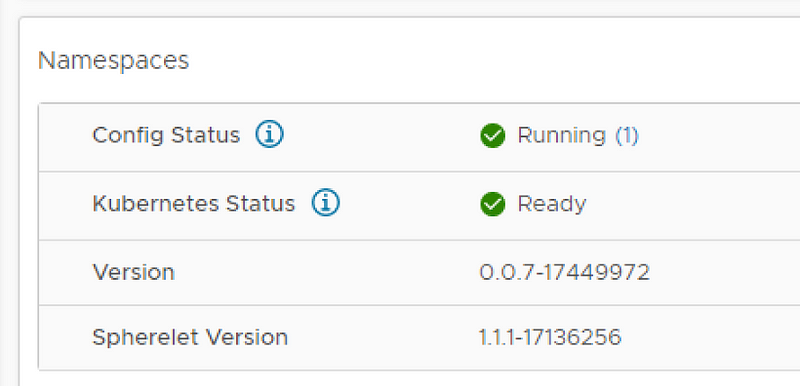800x386 pixels.
Task: Click the green check beside Ready
Action: (x=492, y=204)
